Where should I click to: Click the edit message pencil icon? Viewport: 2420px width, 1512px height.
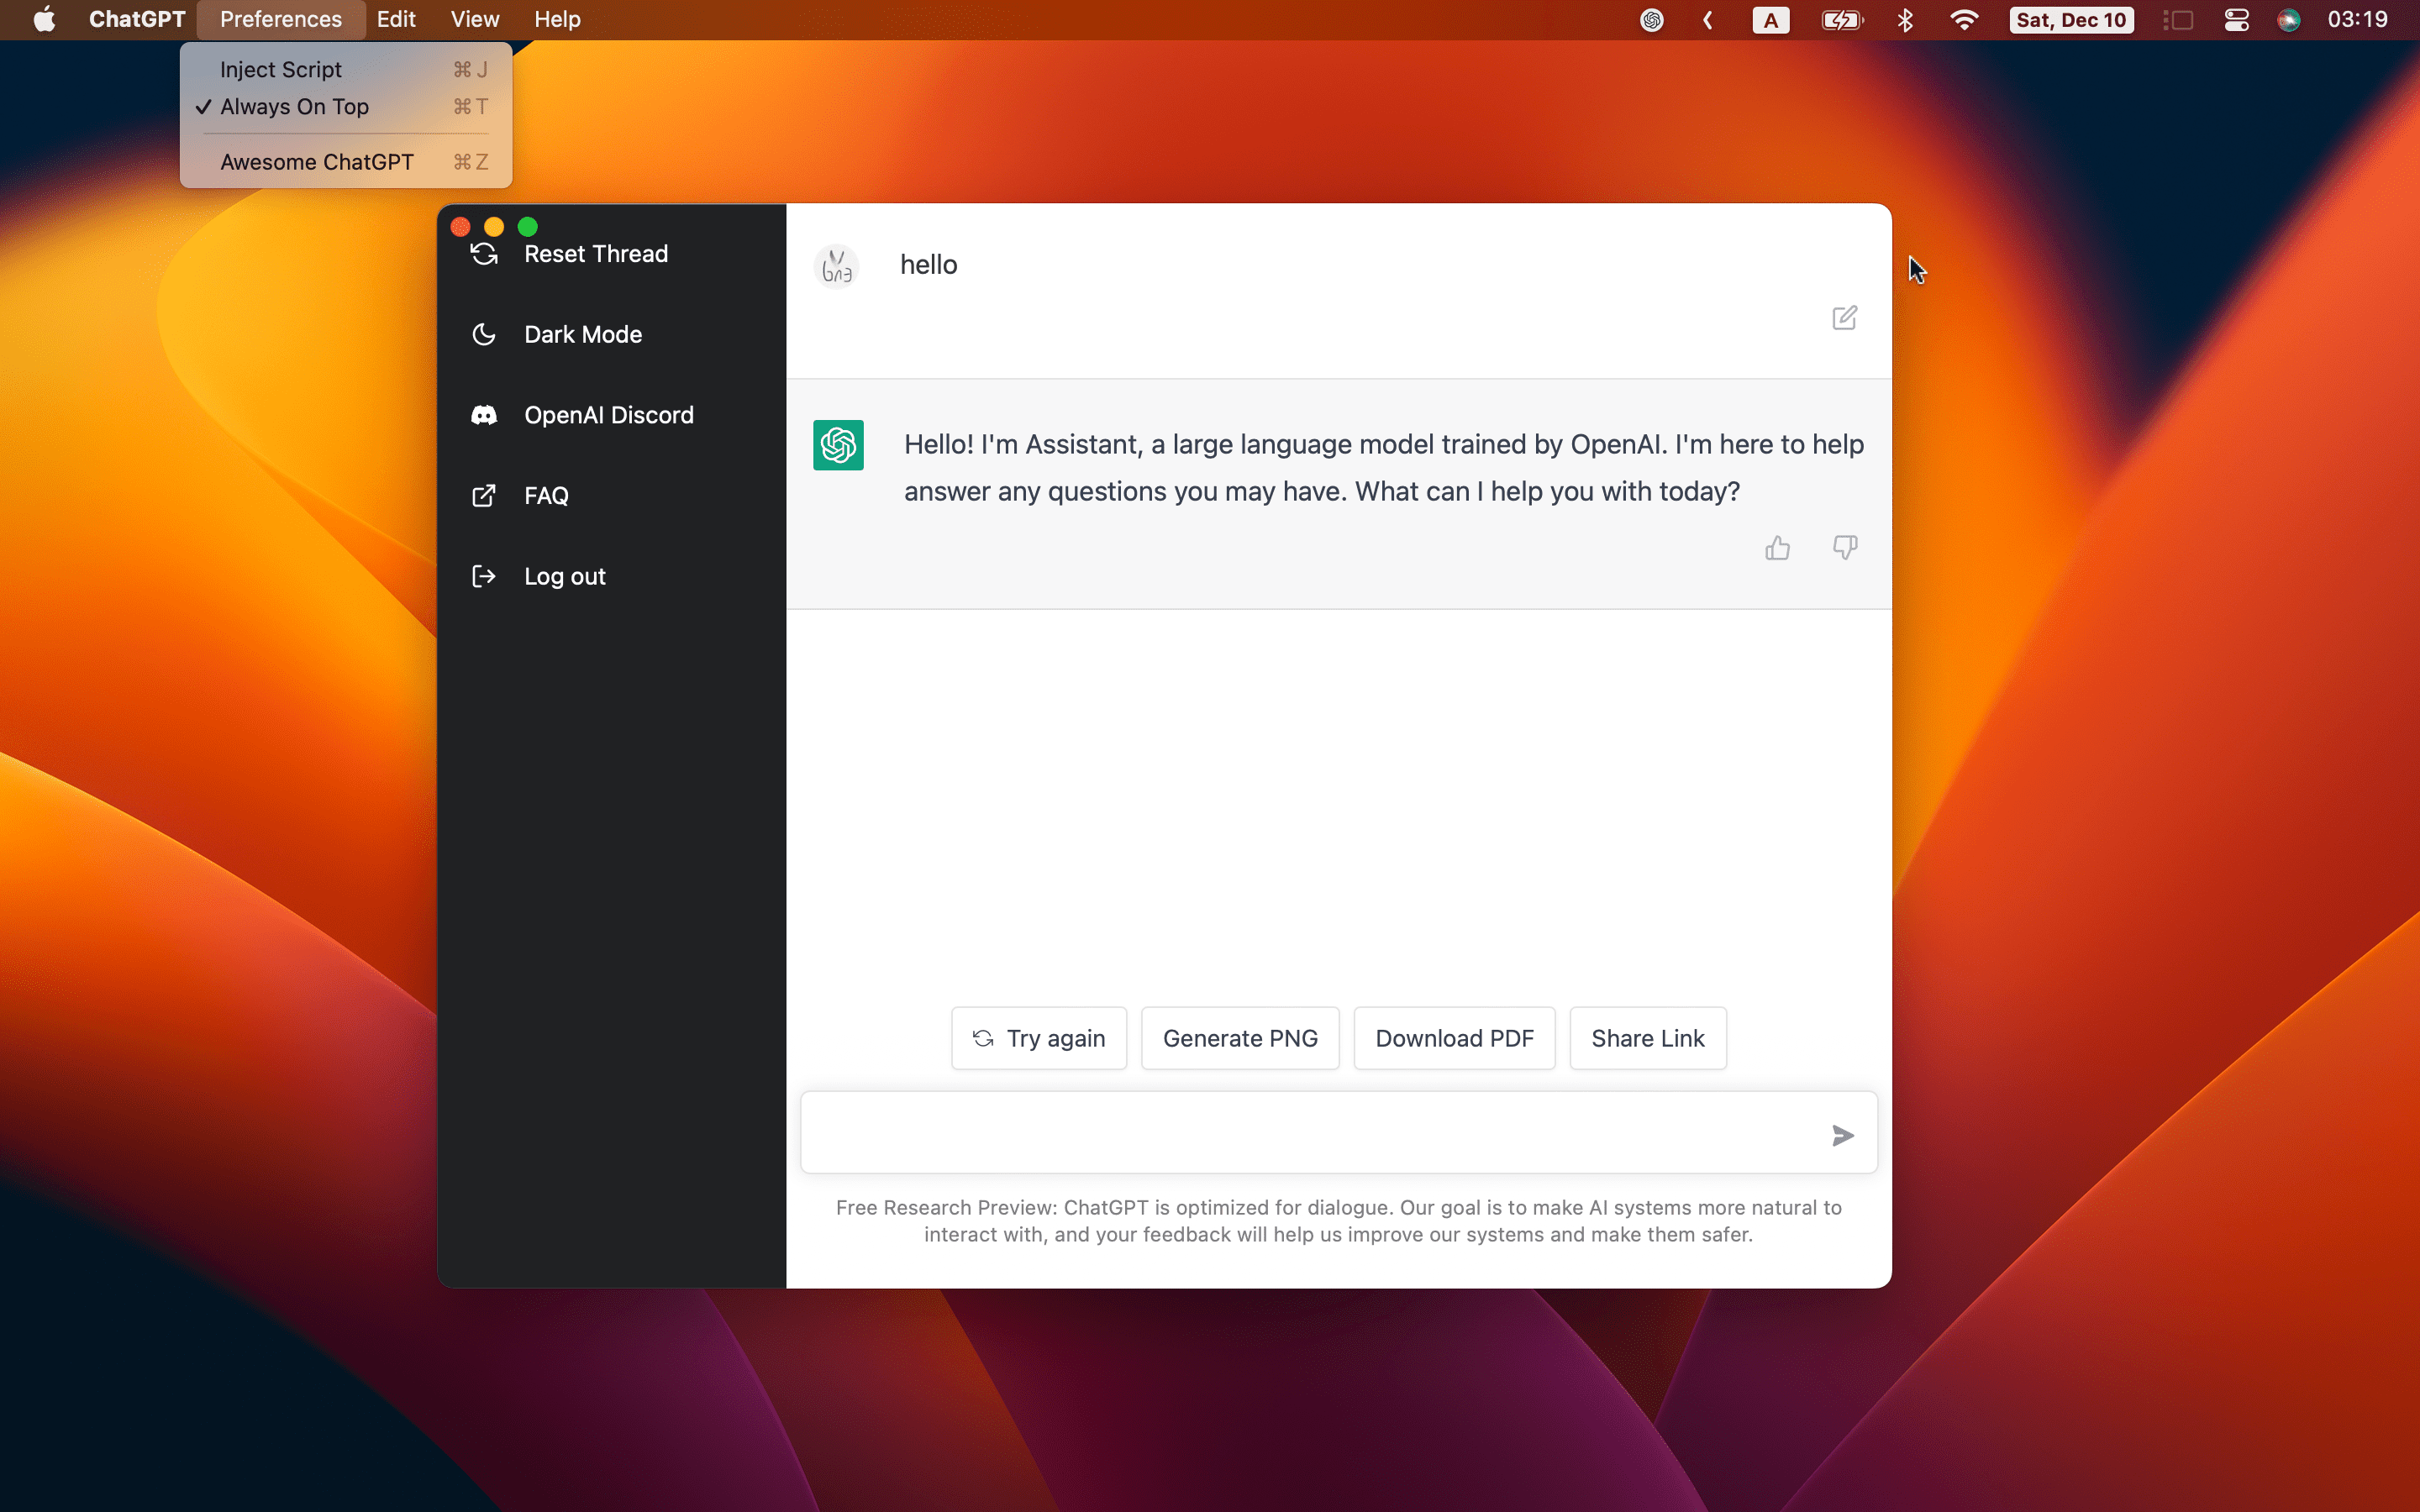point(1844,318)
